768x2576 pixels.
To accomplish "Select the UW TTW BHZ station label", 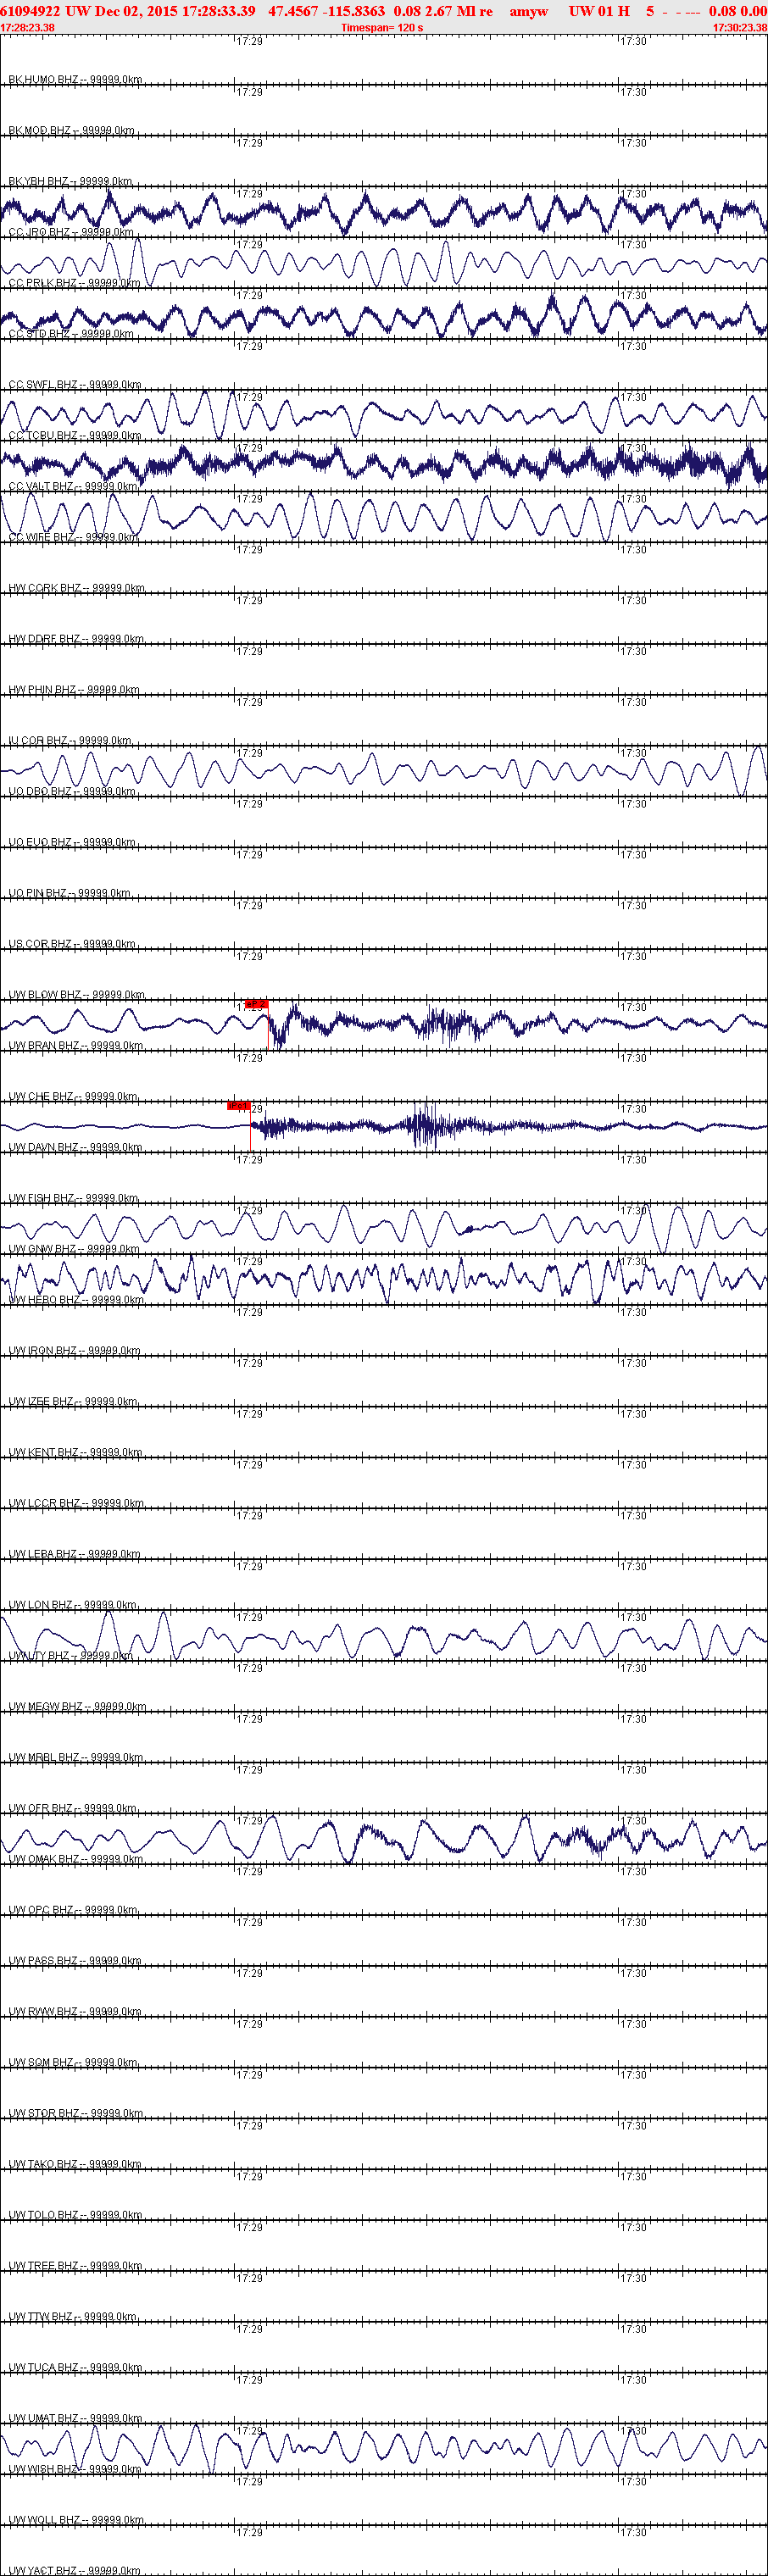I will 74,2317.
